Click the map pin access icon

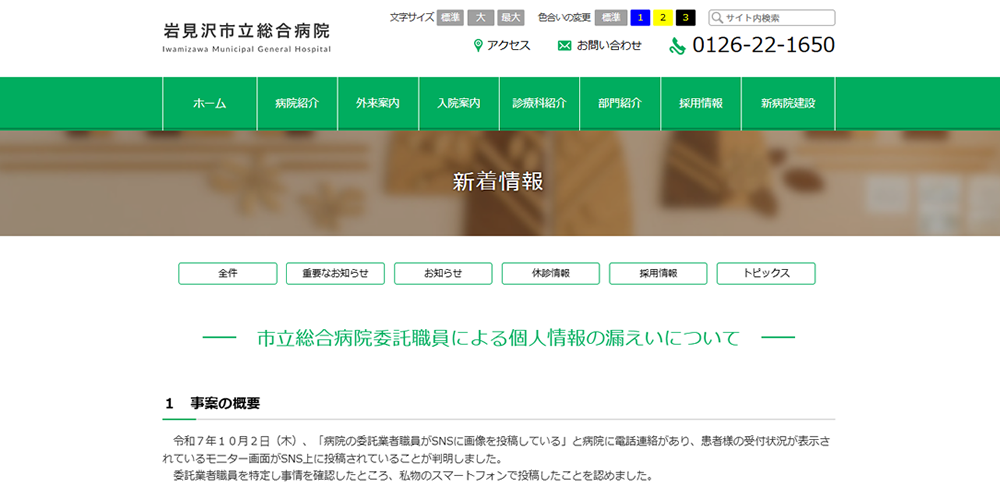478,46
